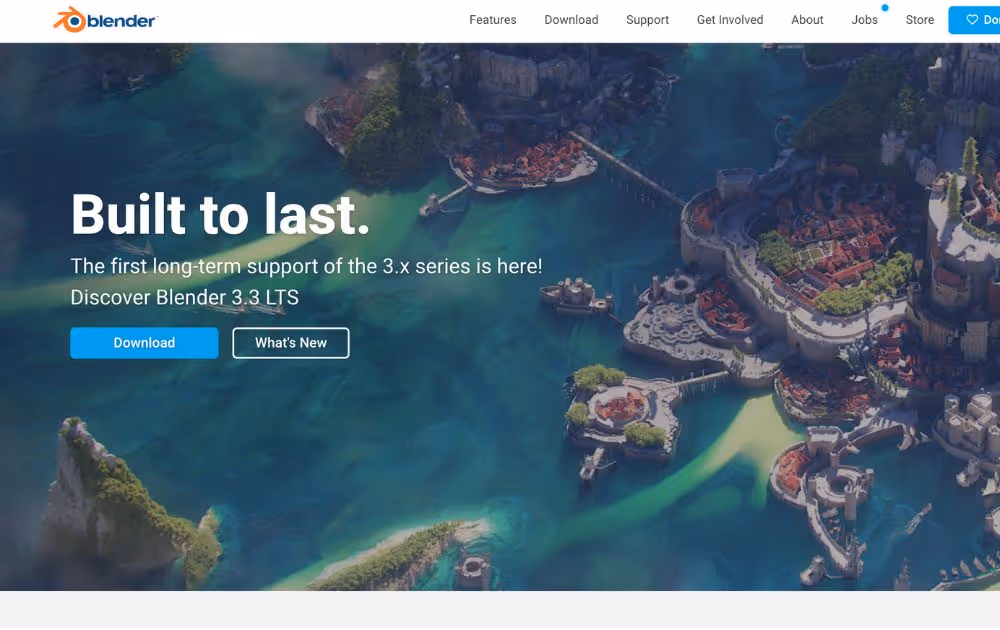Viewport: 1000px width, 630px height.
Task: Select the About navigation link
Action: (x=807, y=20)
